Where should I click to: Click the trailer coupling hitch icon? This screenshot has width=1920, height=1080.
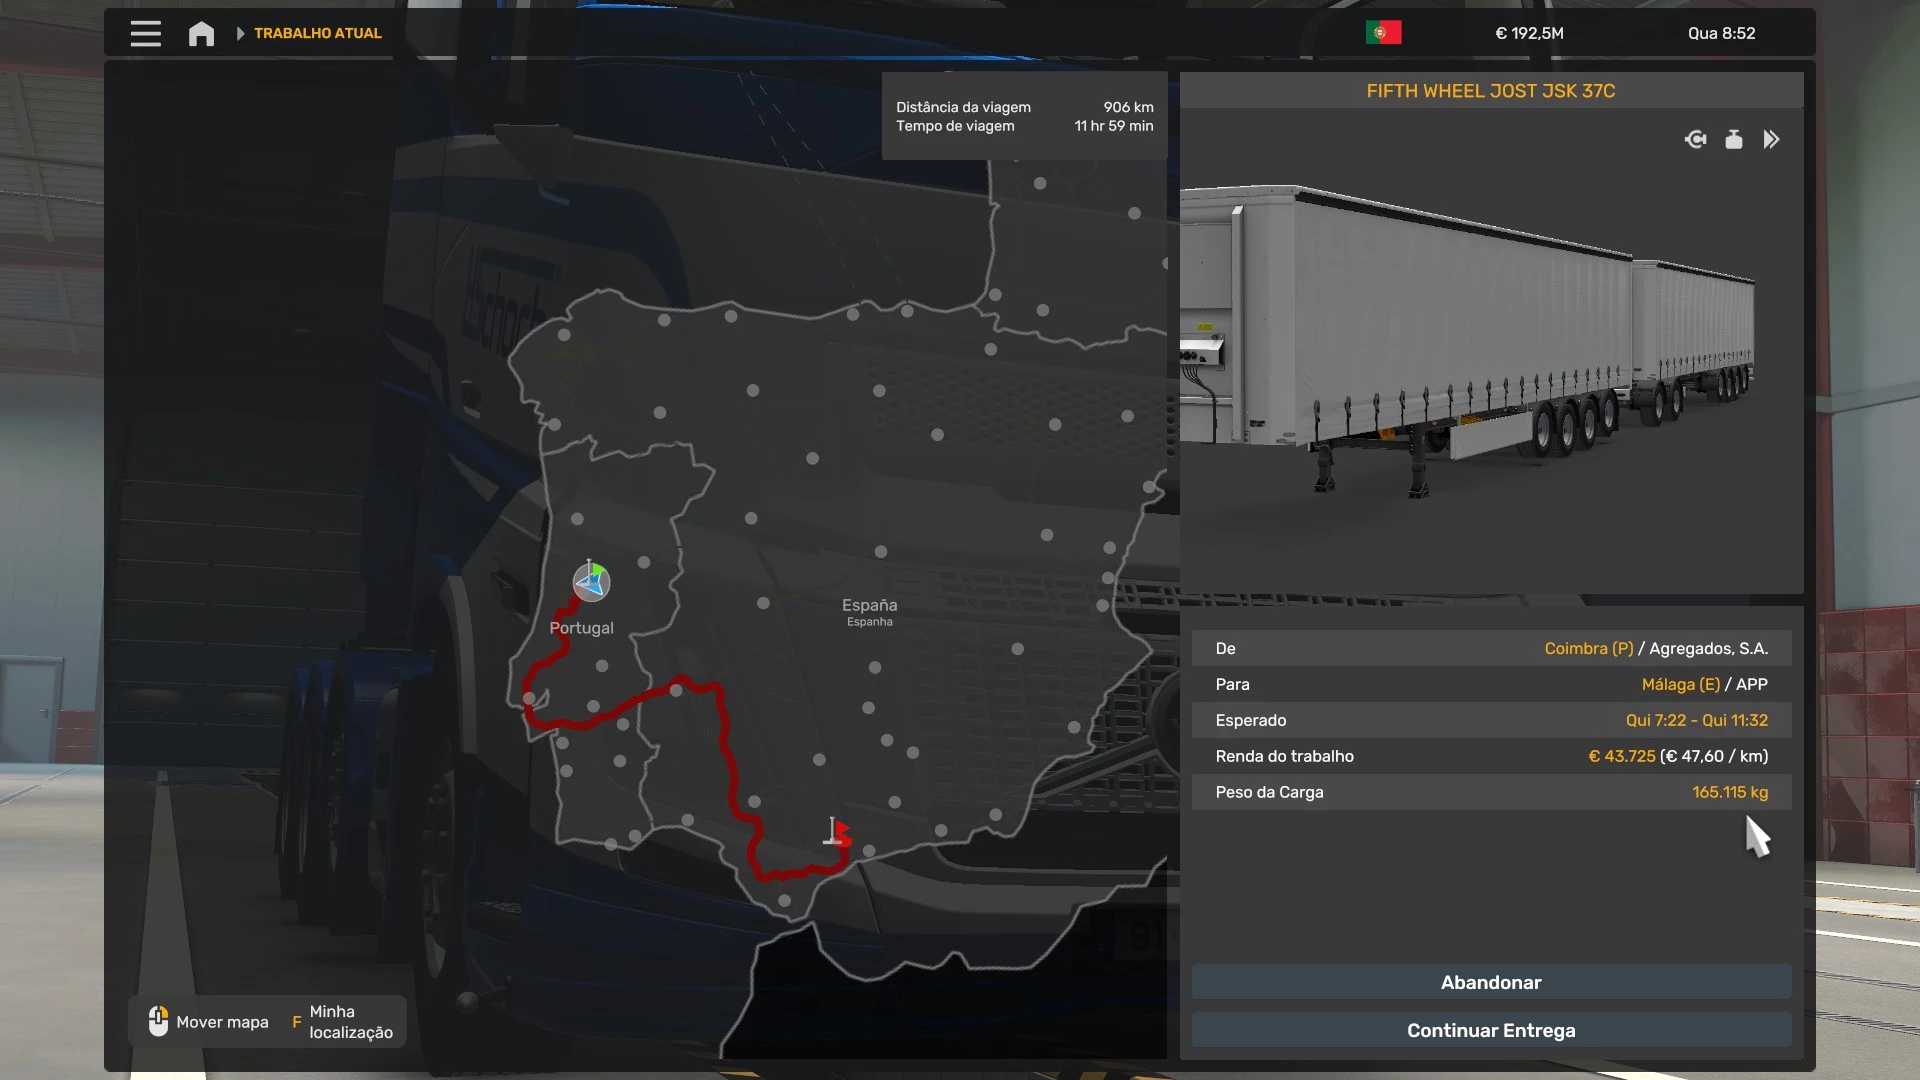pos(1695,139)
